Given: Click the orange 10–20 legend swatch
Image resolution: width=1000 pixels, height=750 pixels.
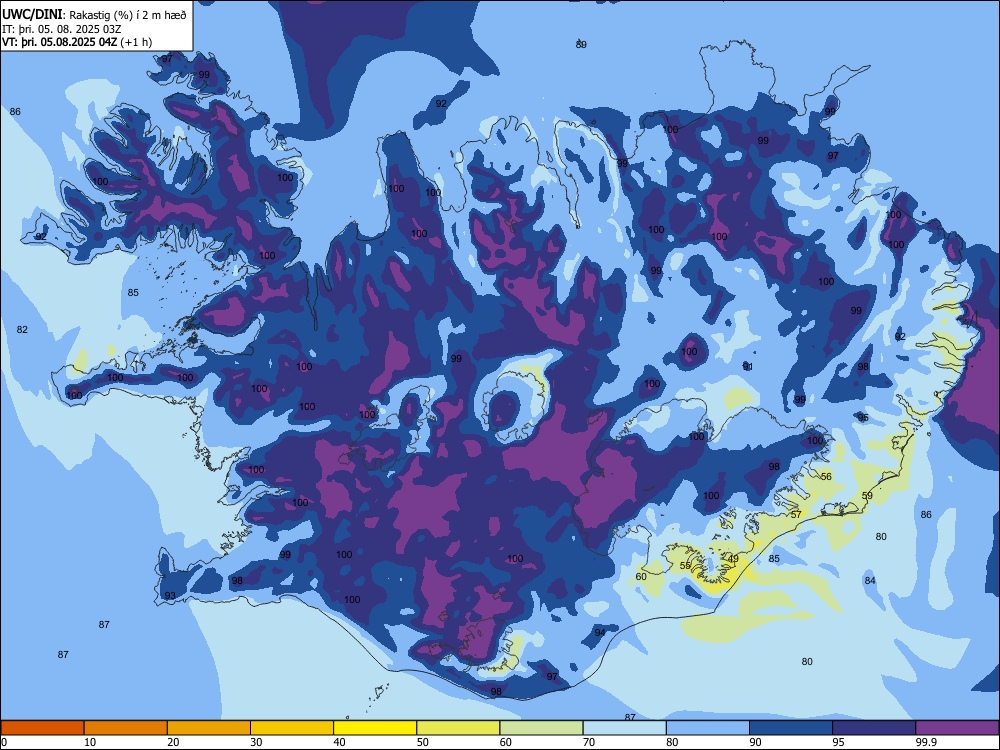Looking at the screenshot, I should click(126, 728).
